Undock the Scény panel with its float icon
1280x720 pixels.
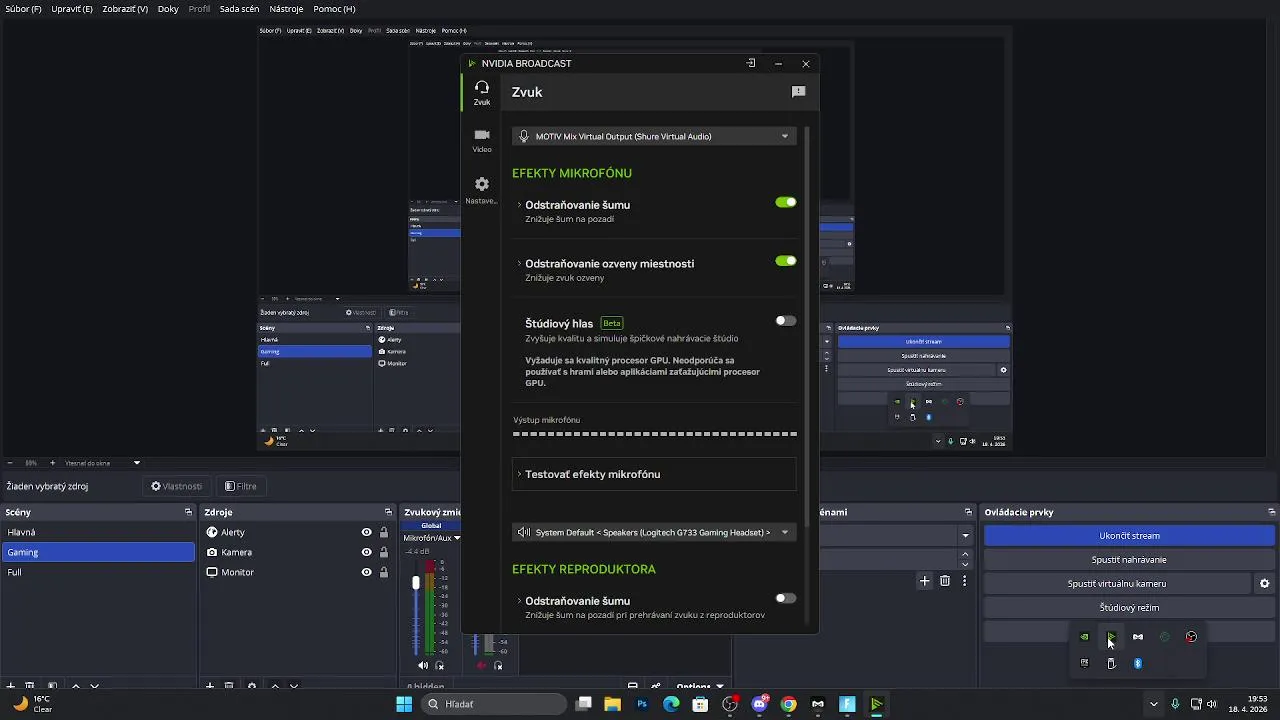pyautogui.click(x=188, y=512)
